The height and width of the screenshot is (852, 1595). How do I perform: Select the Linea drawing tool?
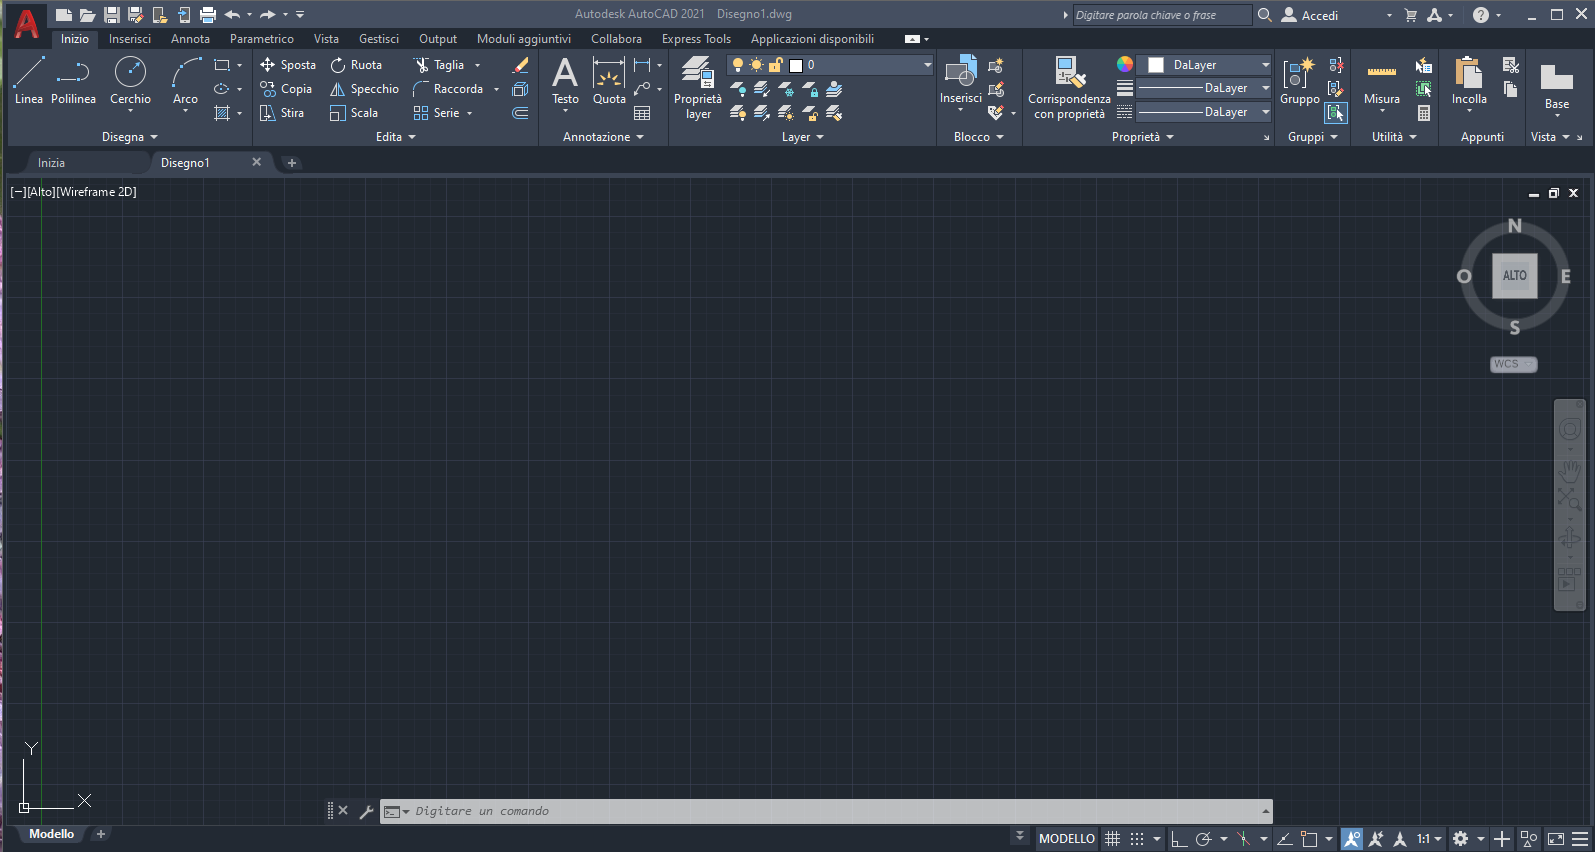(29, 81)
